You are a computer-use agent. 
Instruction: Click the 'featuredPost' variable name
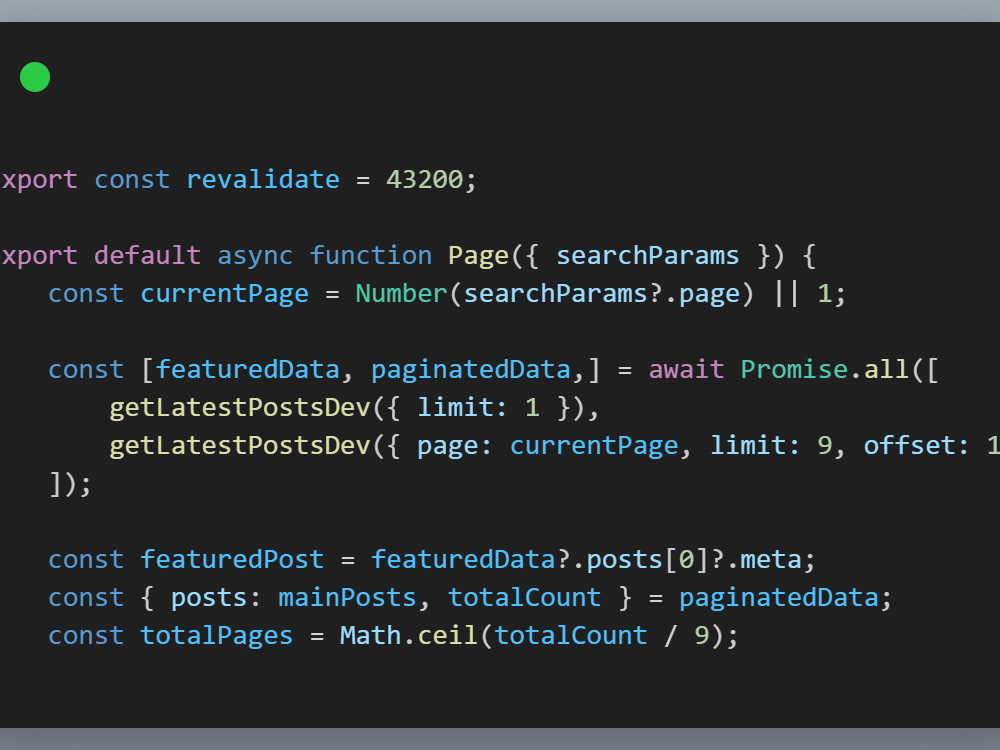coord(232,560)
